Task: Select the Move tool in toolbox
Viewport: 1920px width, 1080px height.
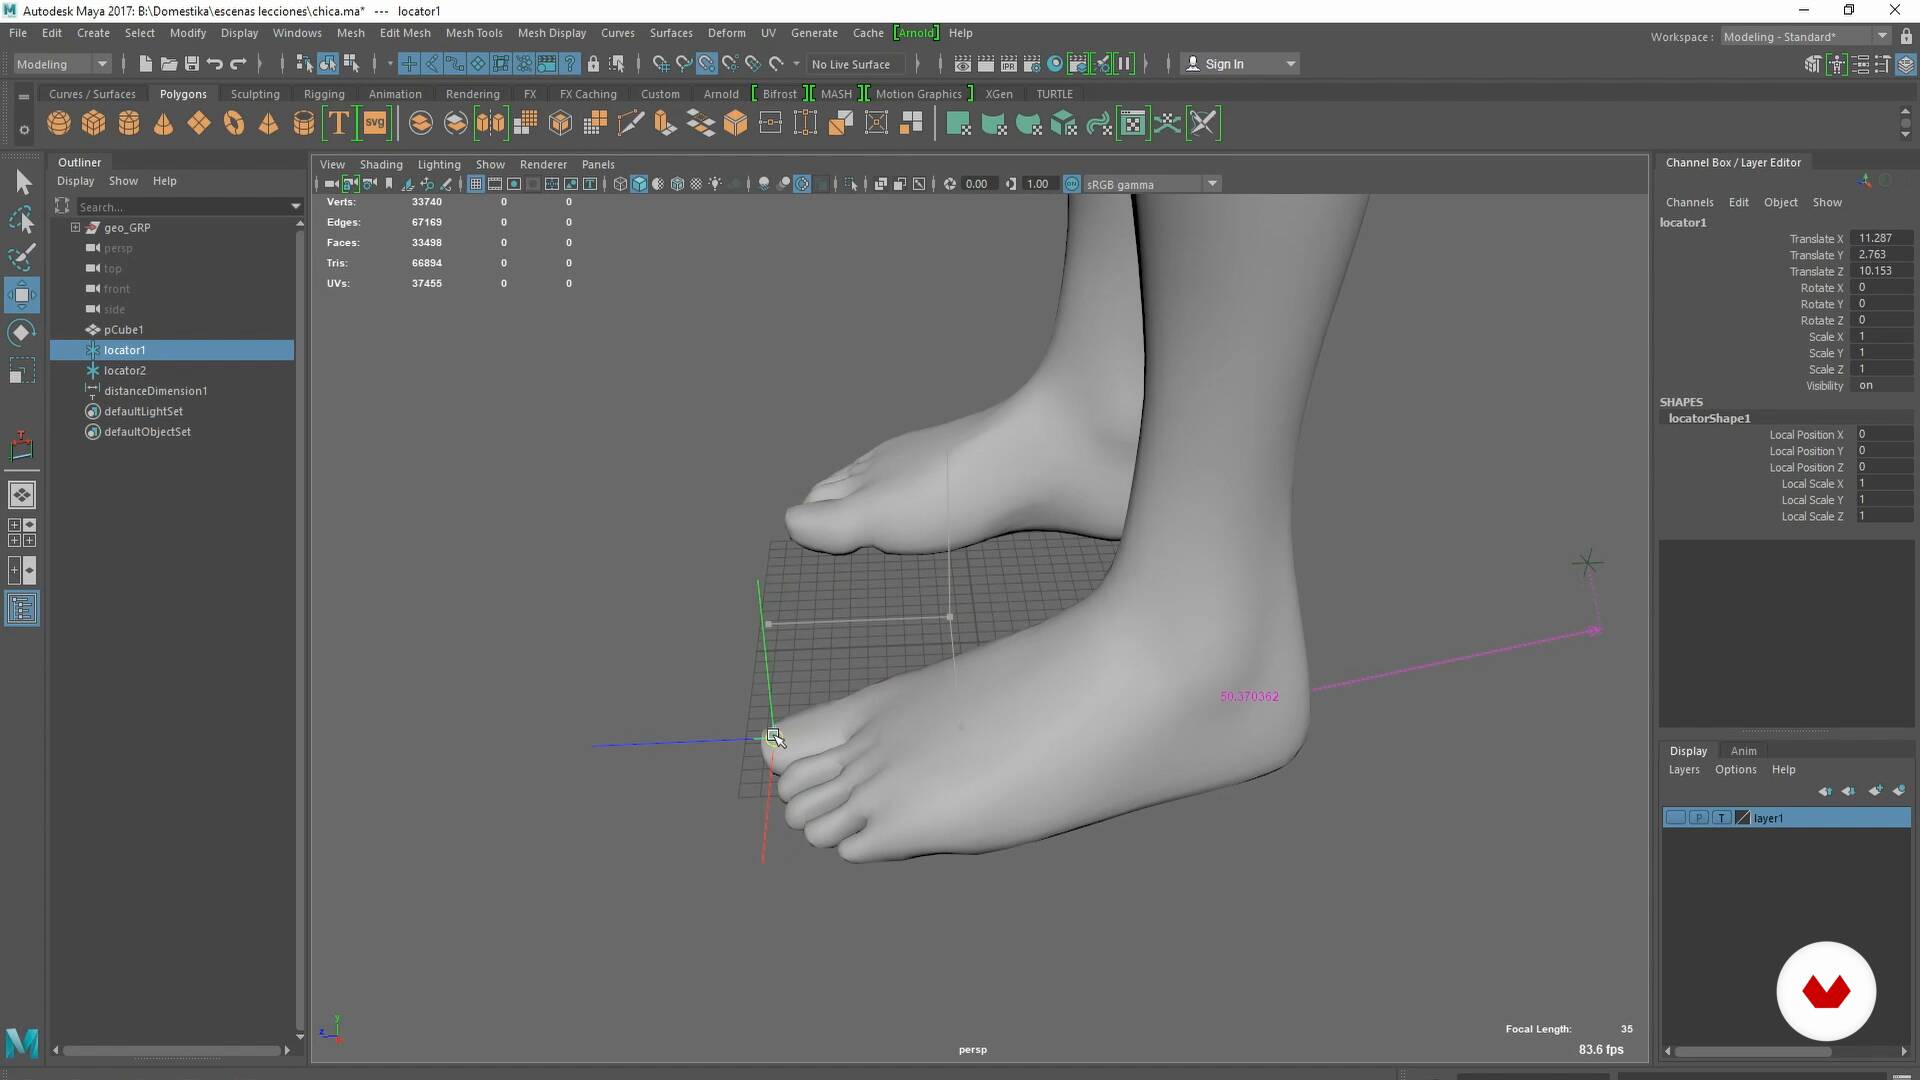Action: 22,295
